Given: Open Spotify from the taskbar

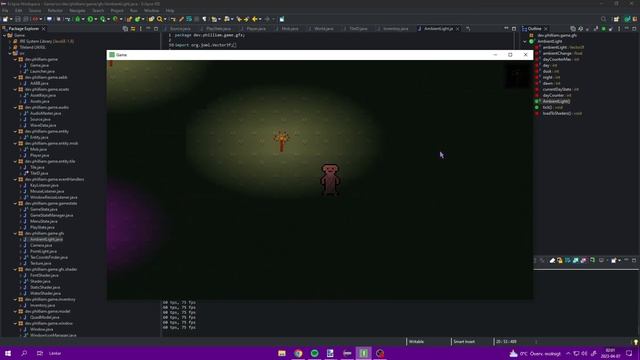Looking at the screenshot, I should point(315,353).
